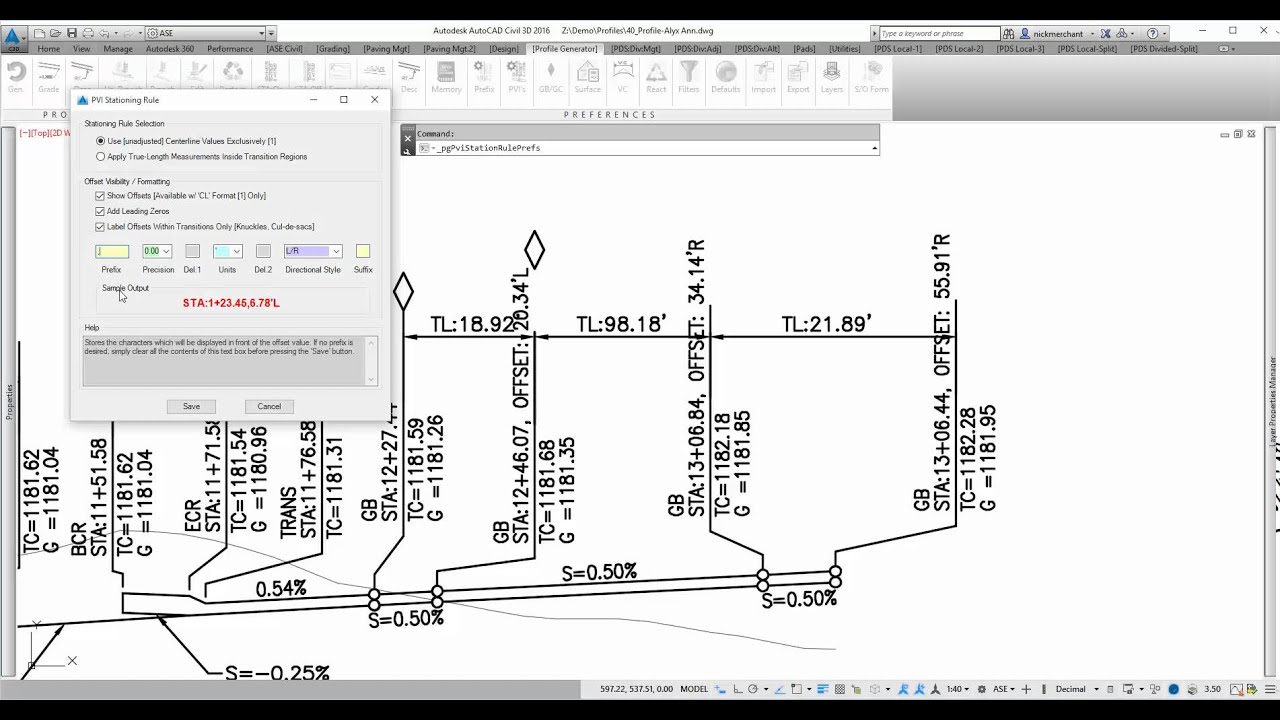This screenshot has height=720, width=1280.
Task: Open the Decimal units dropdown in status bar
Action: [x=1077, y=689]
